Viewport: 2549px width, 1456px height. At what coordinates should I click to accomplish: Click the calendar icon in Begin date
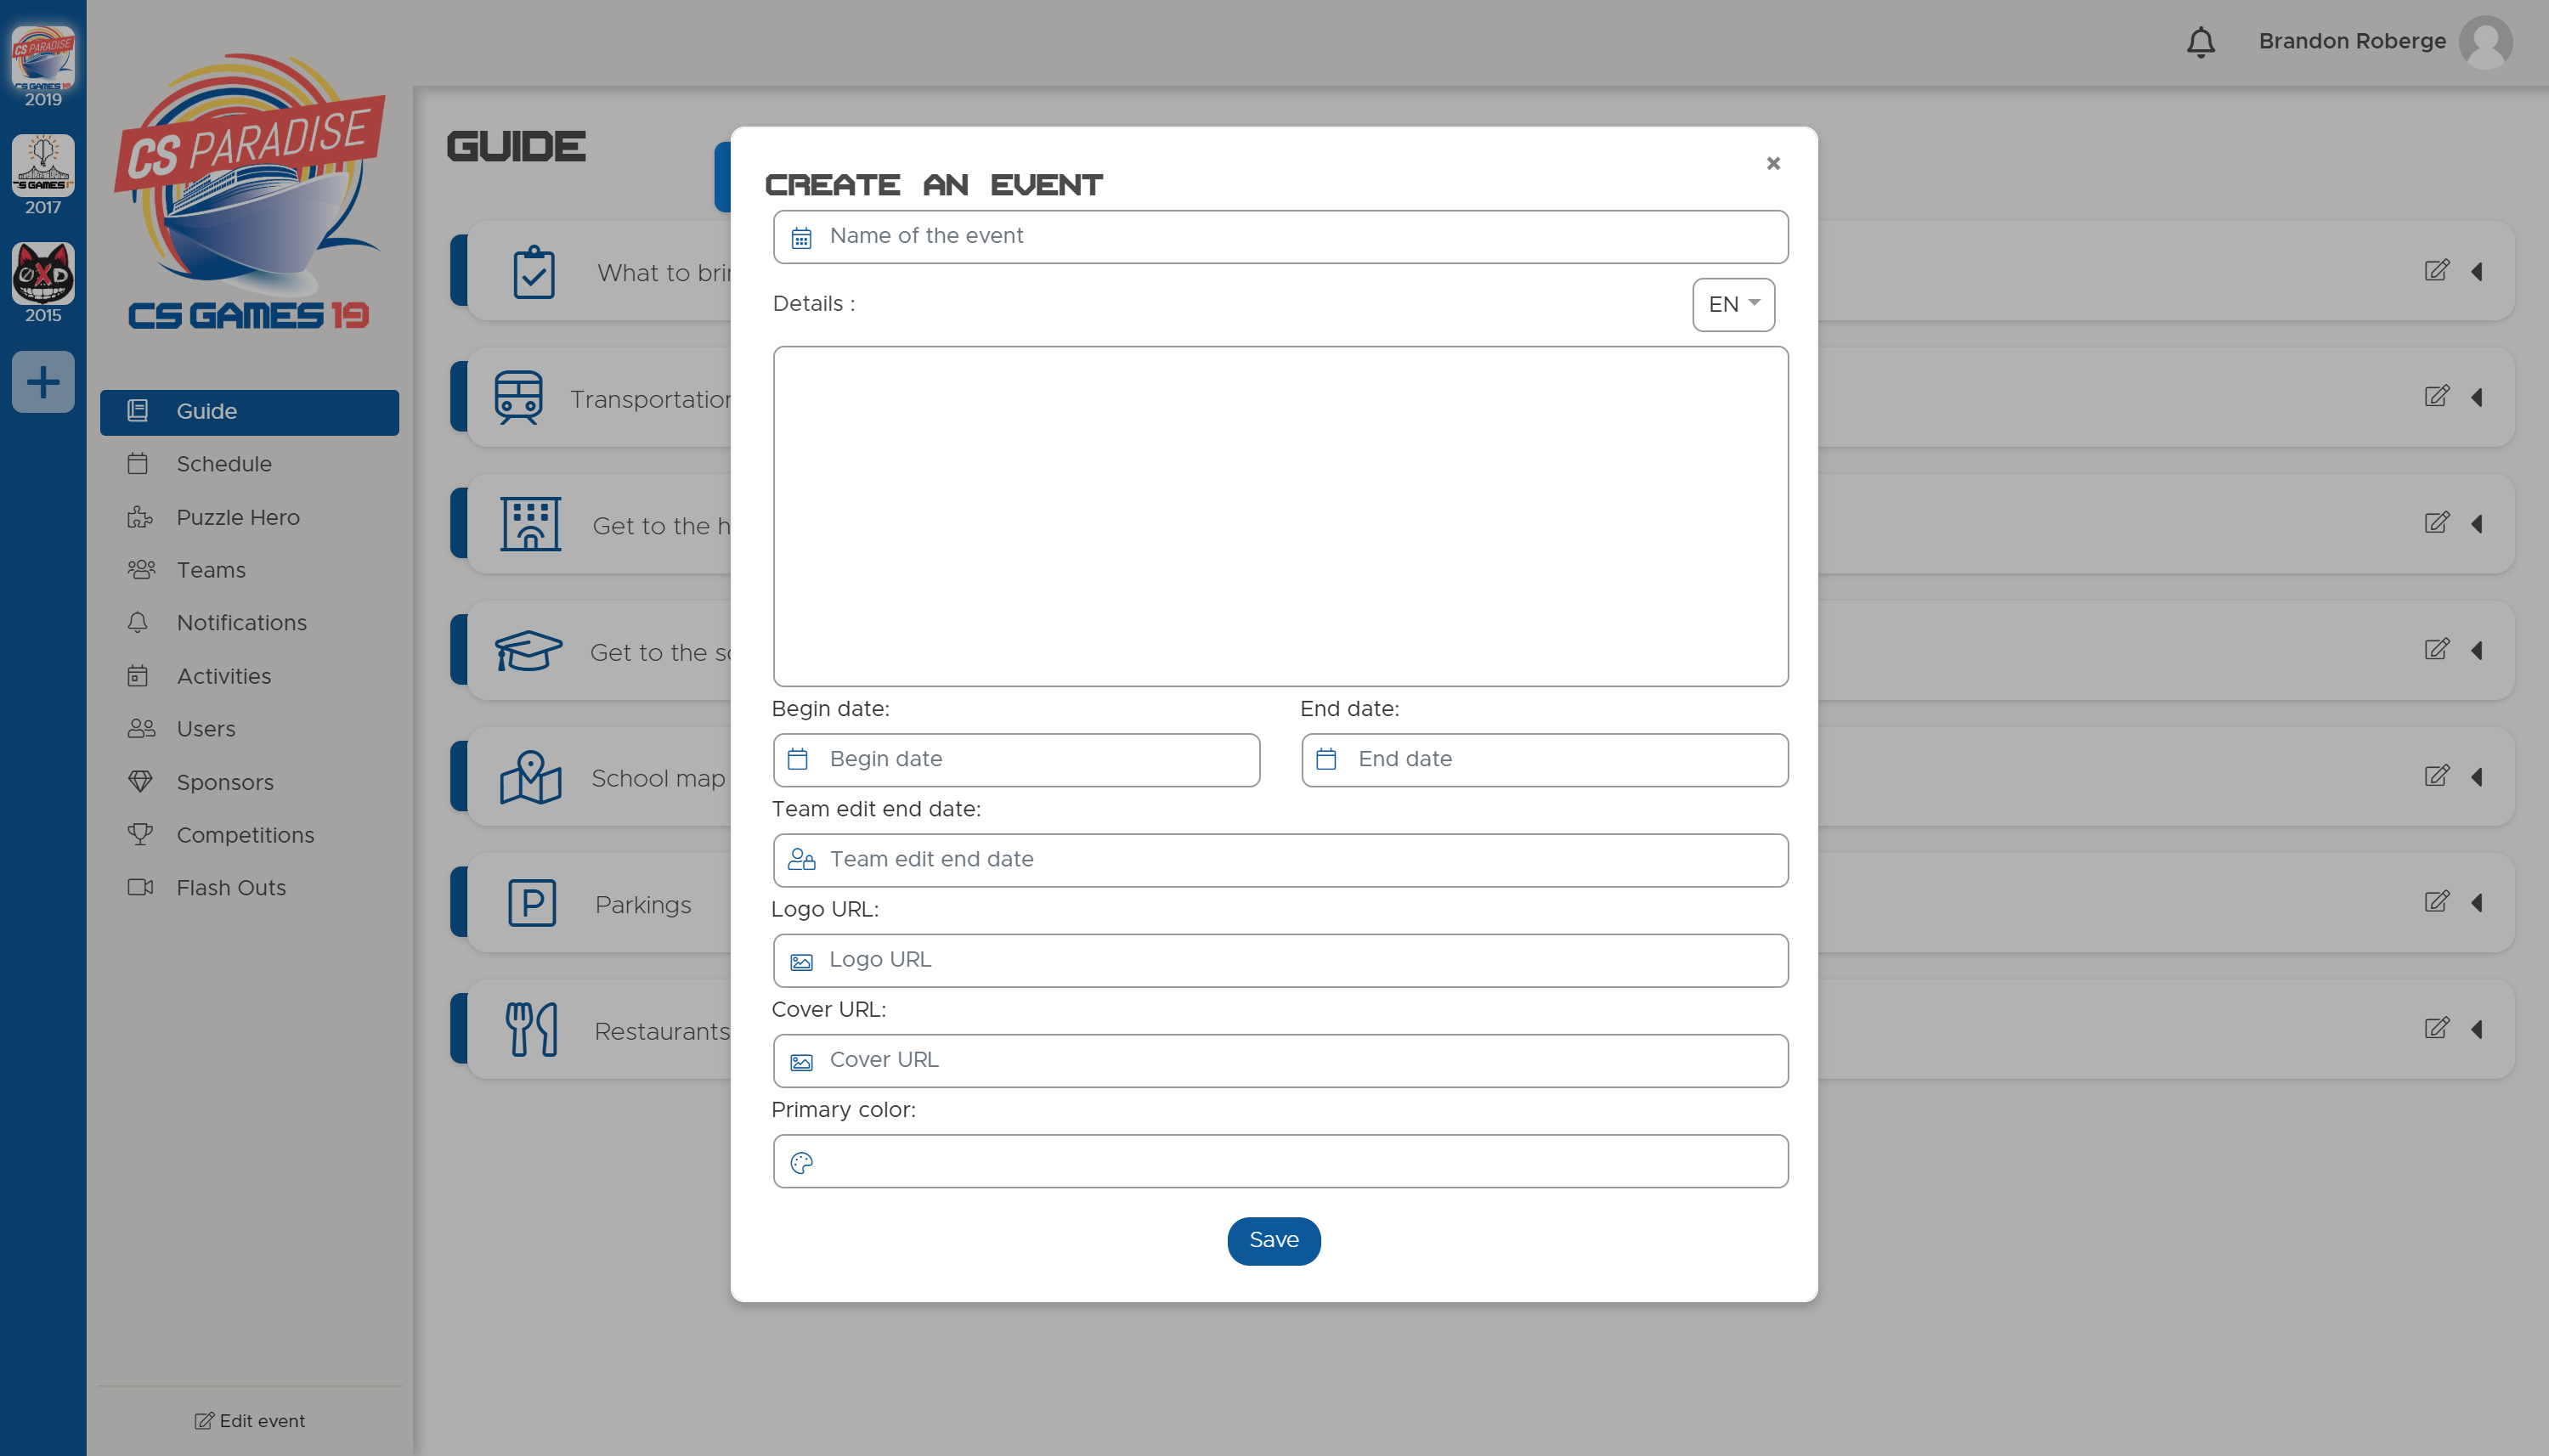click(x=798, y=760)
